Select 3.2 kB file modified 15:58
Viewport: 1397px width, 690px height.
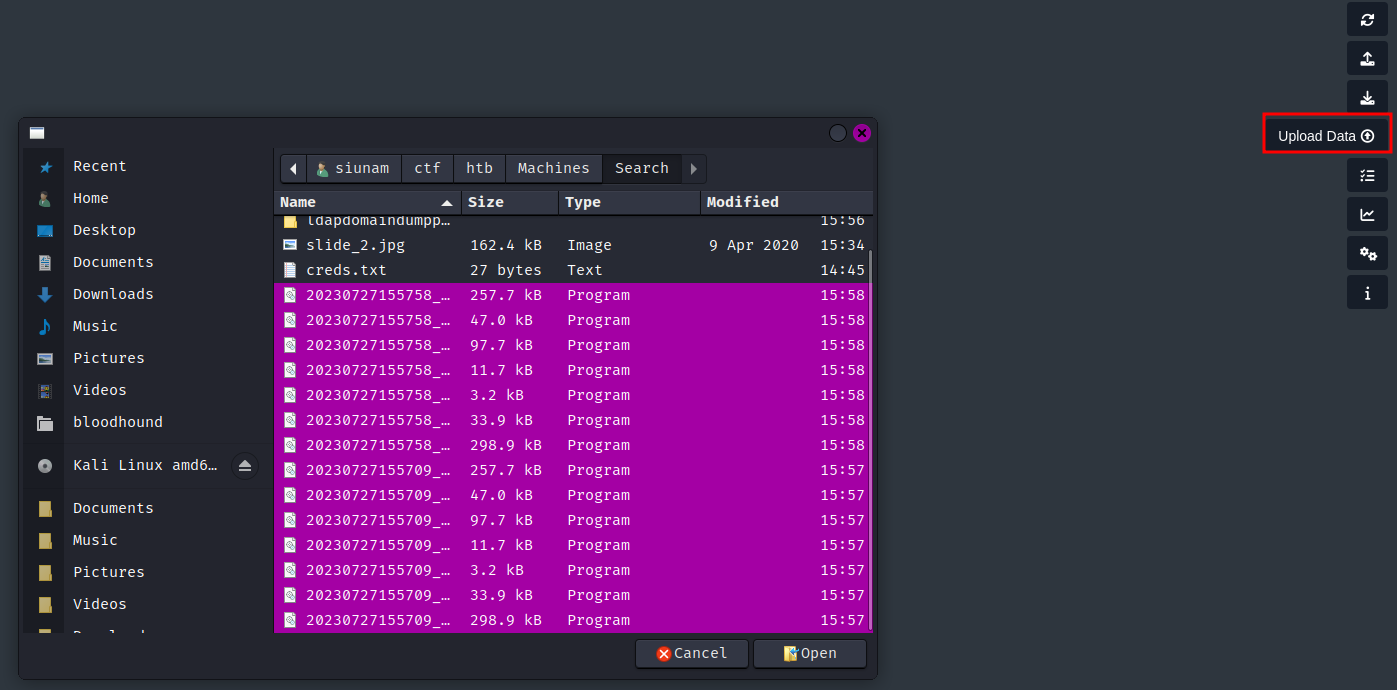572,395
